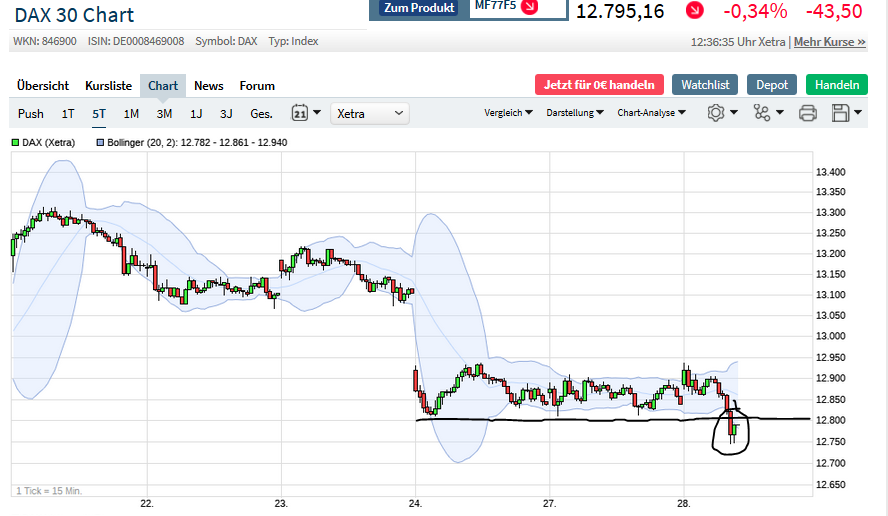Image resolution: width=888 pixels, height=516 pixels.
Task: Select the 1J time range
Action: [196, 114]
